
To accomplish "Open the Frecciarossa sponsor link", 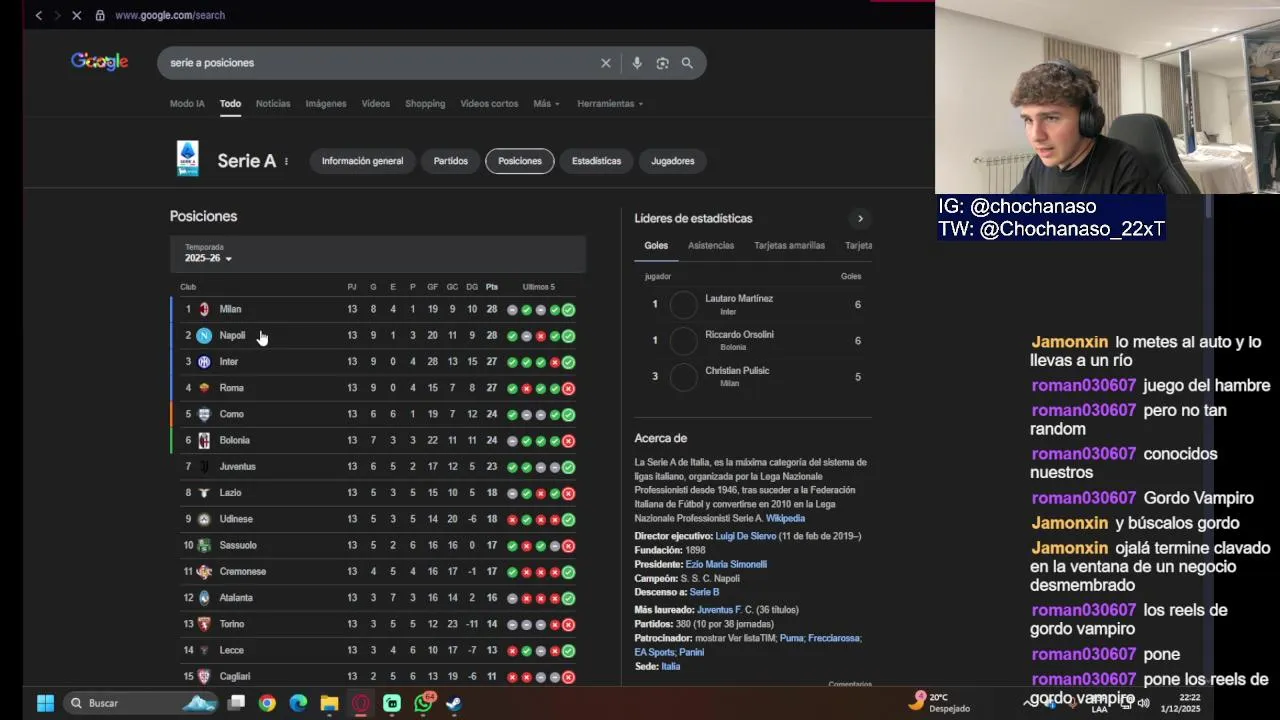I will [834, 638].
